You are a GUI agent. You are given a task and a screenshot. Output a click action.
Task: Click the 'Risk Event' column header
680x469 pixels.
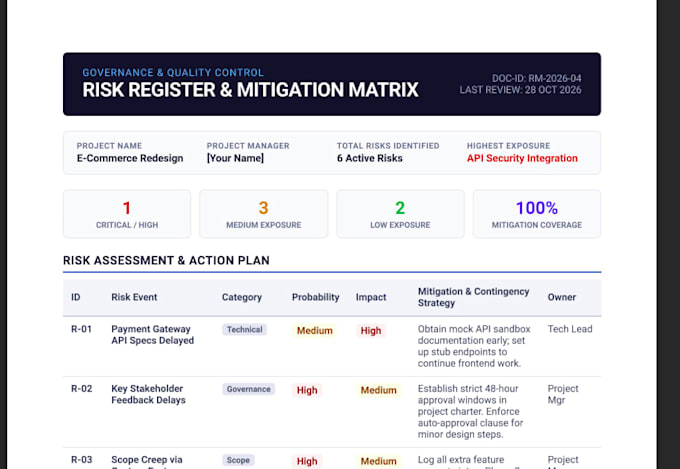coord(134,297)
